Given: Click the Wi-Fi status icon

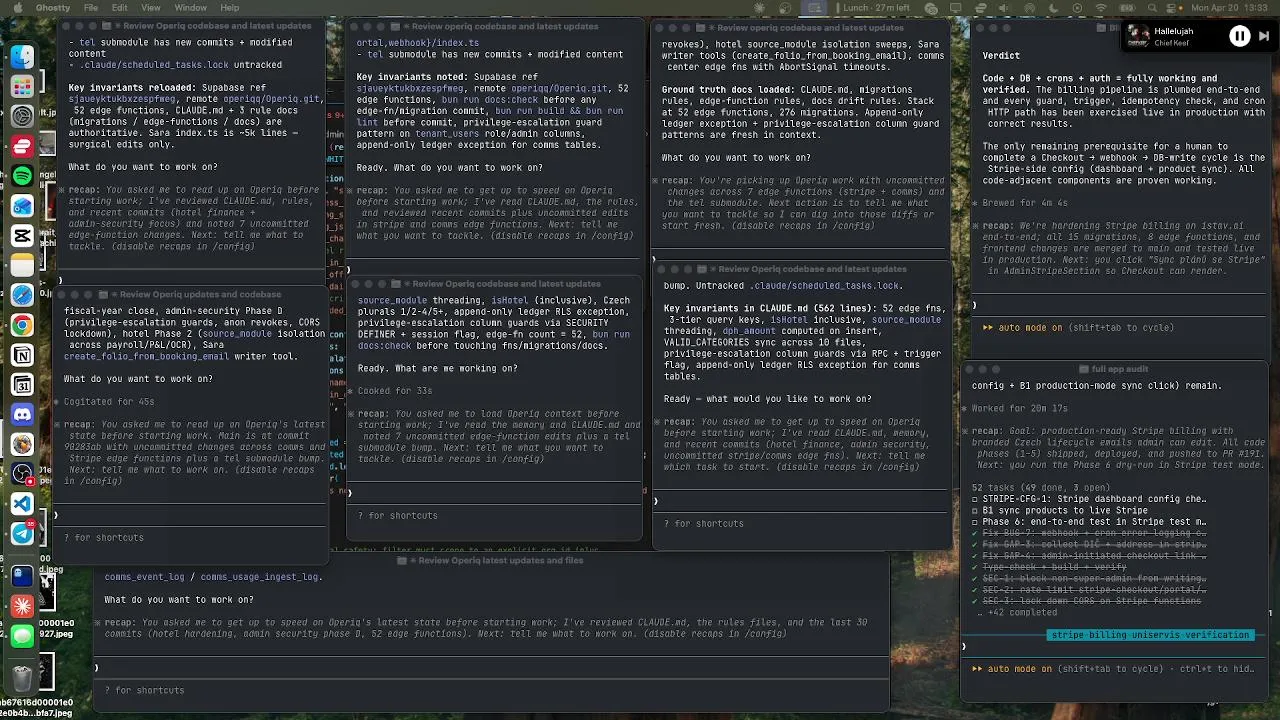Looking at the screenshot, I should 1101,8.
